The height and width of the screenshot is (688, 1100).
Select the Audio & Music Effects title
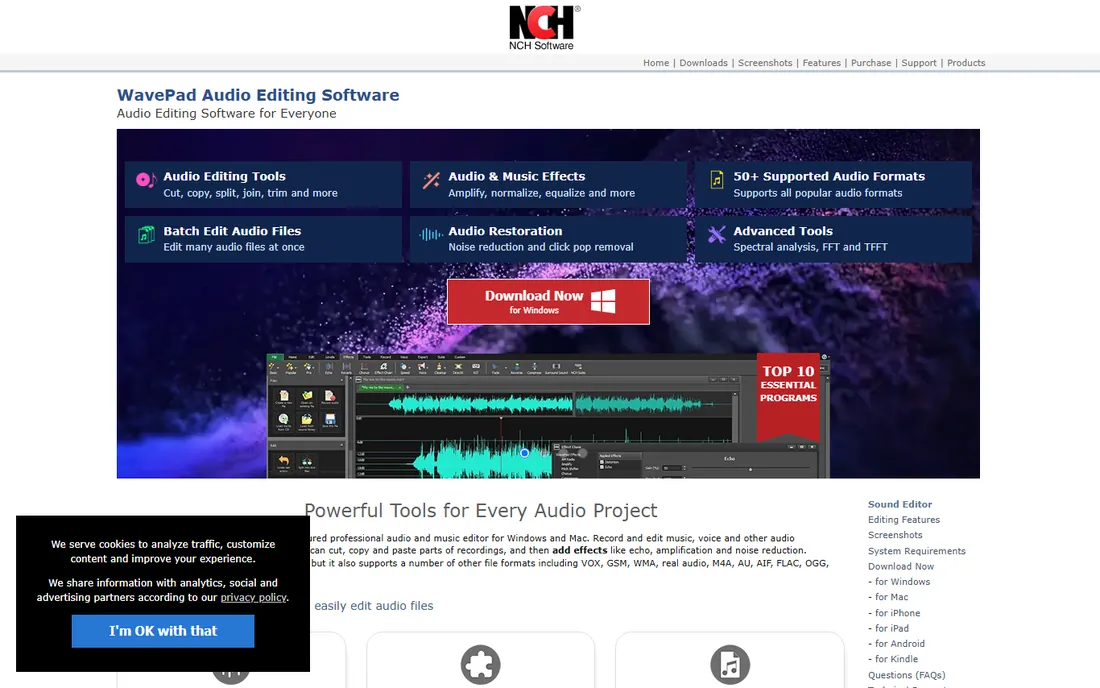pos(516,177)
